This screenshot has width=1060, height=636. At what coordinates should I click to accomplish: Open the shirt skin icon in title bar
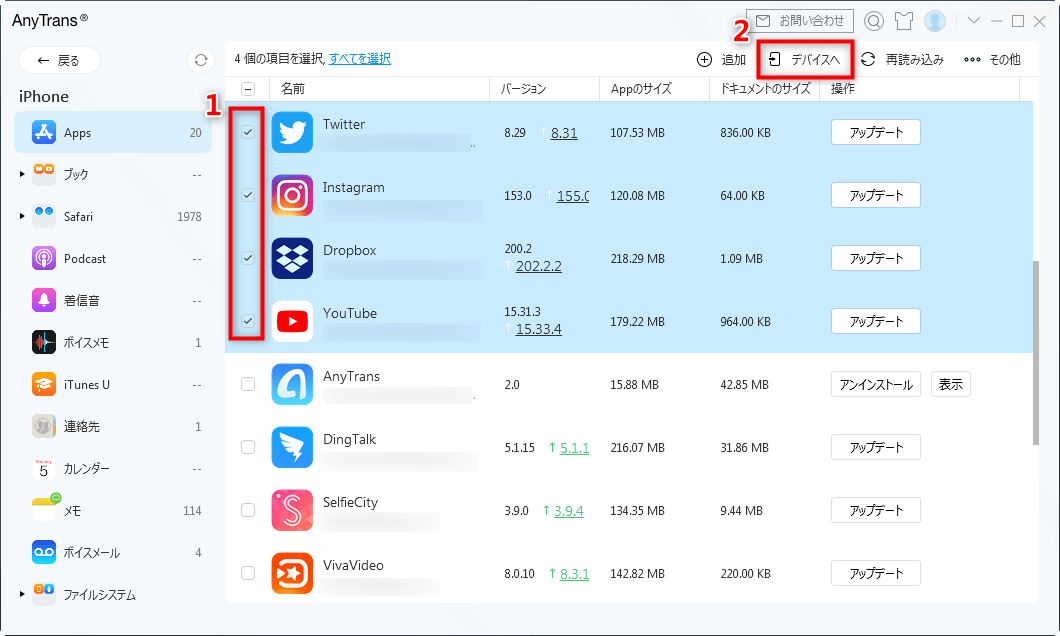tap(904, 22)
